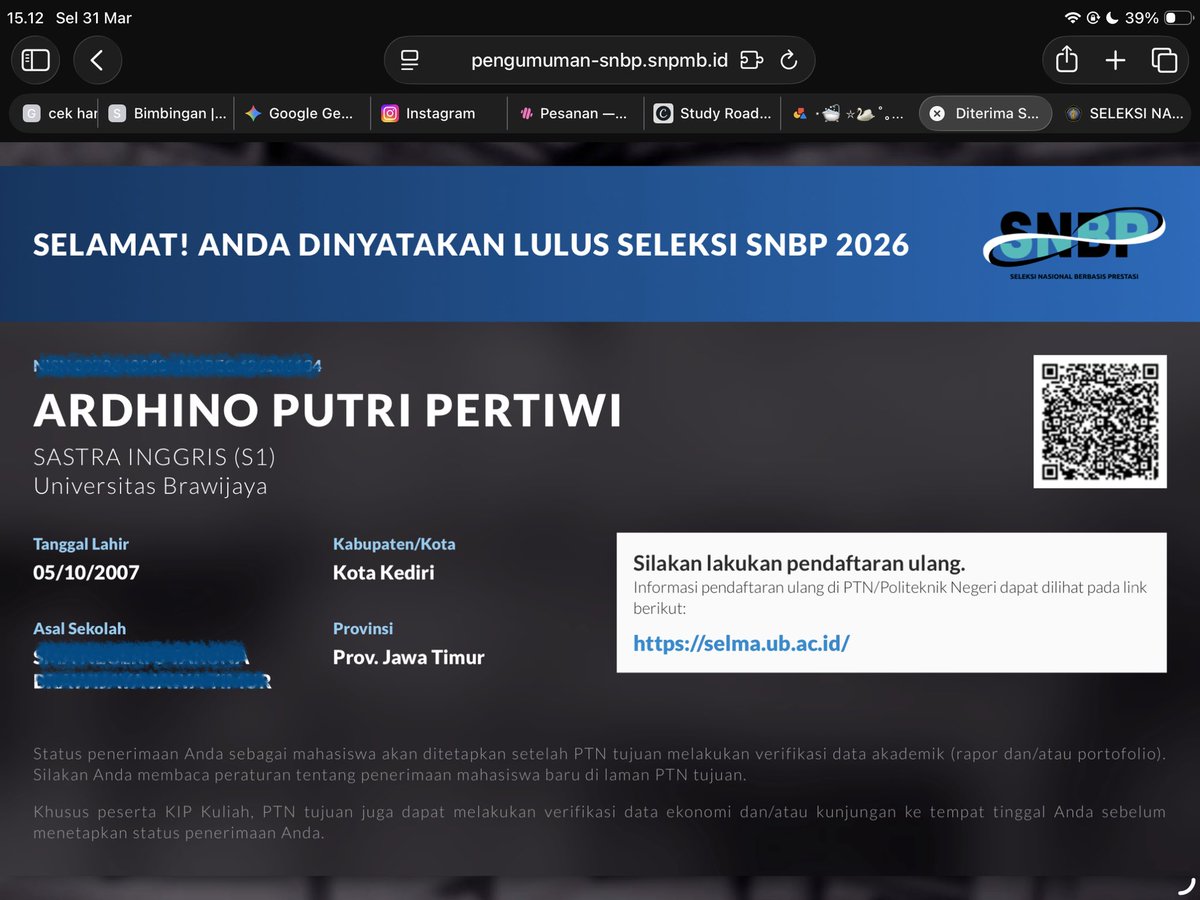Click "Silakan lakukan pendaftaran ulang." heading
Viewport: 1200px width, 900px height.
(x=799, y=563)
